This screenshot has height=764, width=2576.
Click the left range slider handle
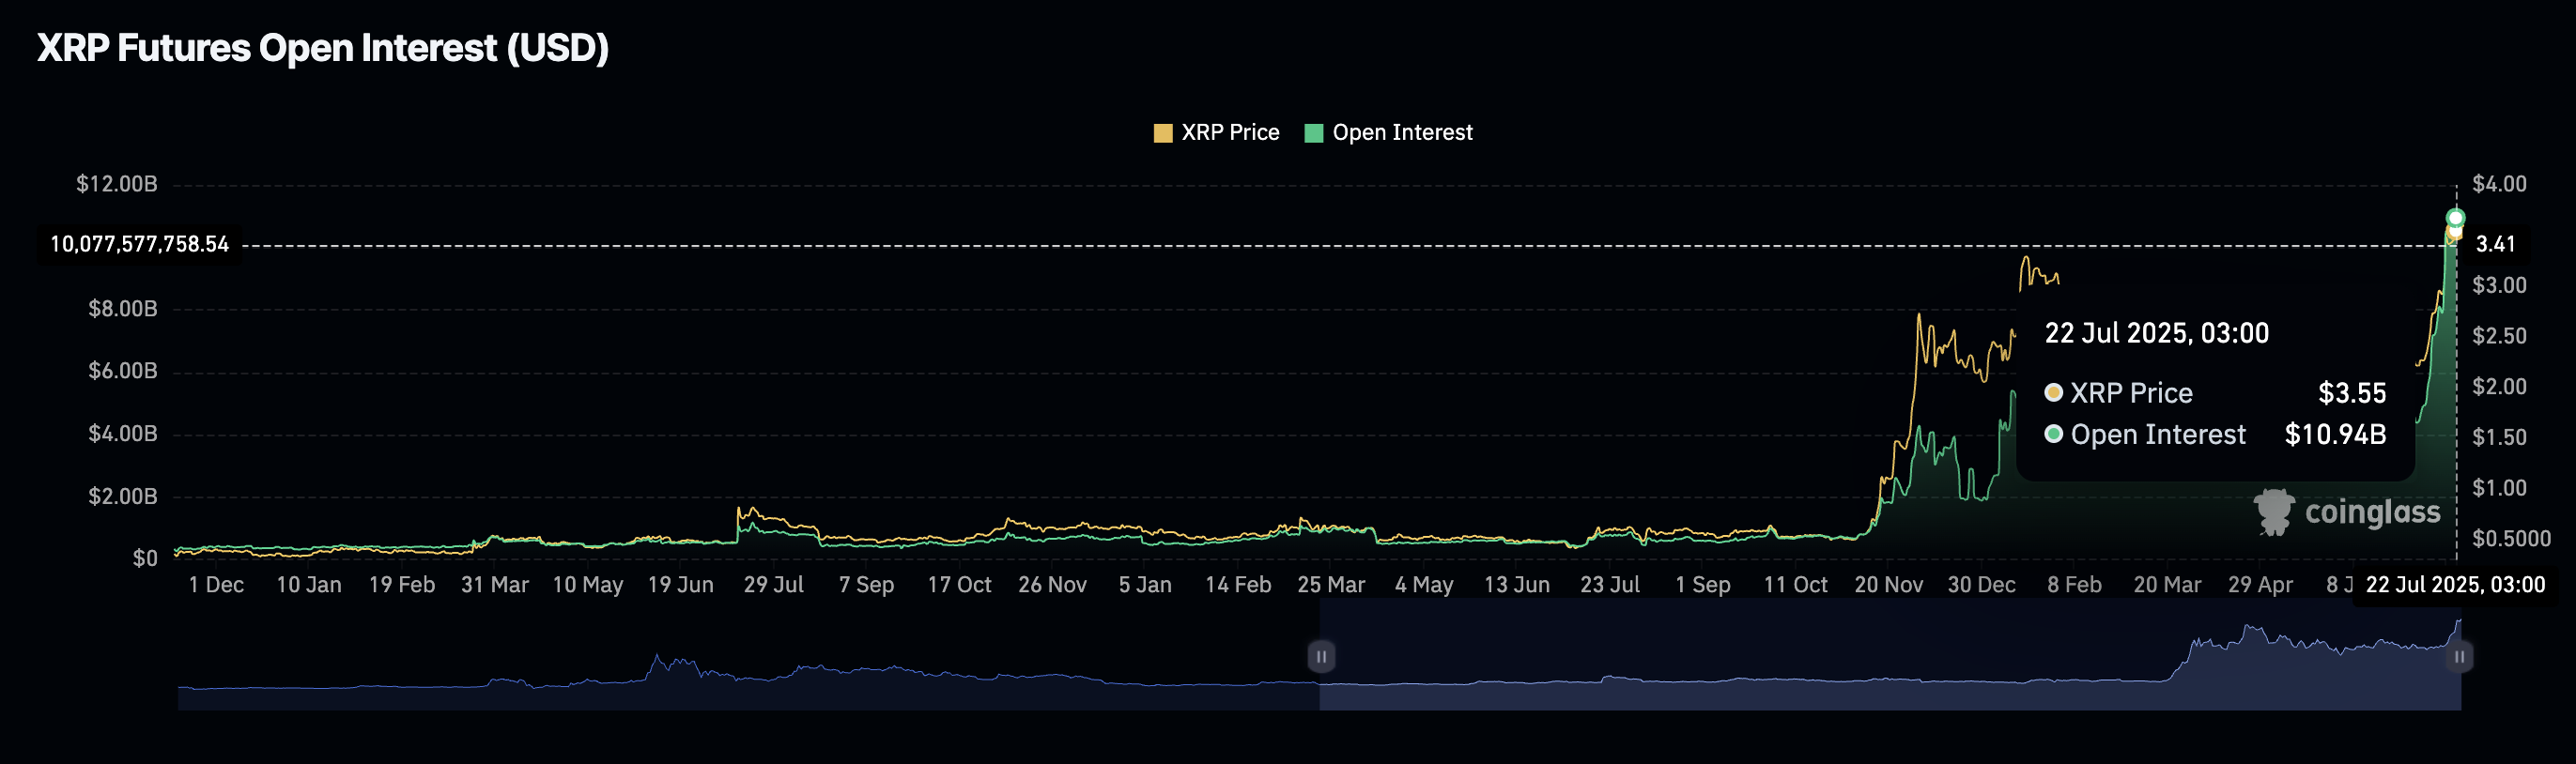tap(1321, 657)
